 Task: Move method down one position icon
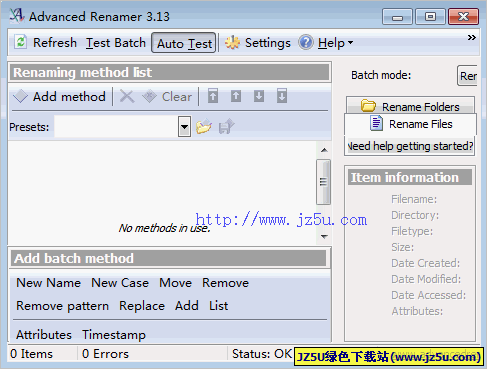pos(259,96)
